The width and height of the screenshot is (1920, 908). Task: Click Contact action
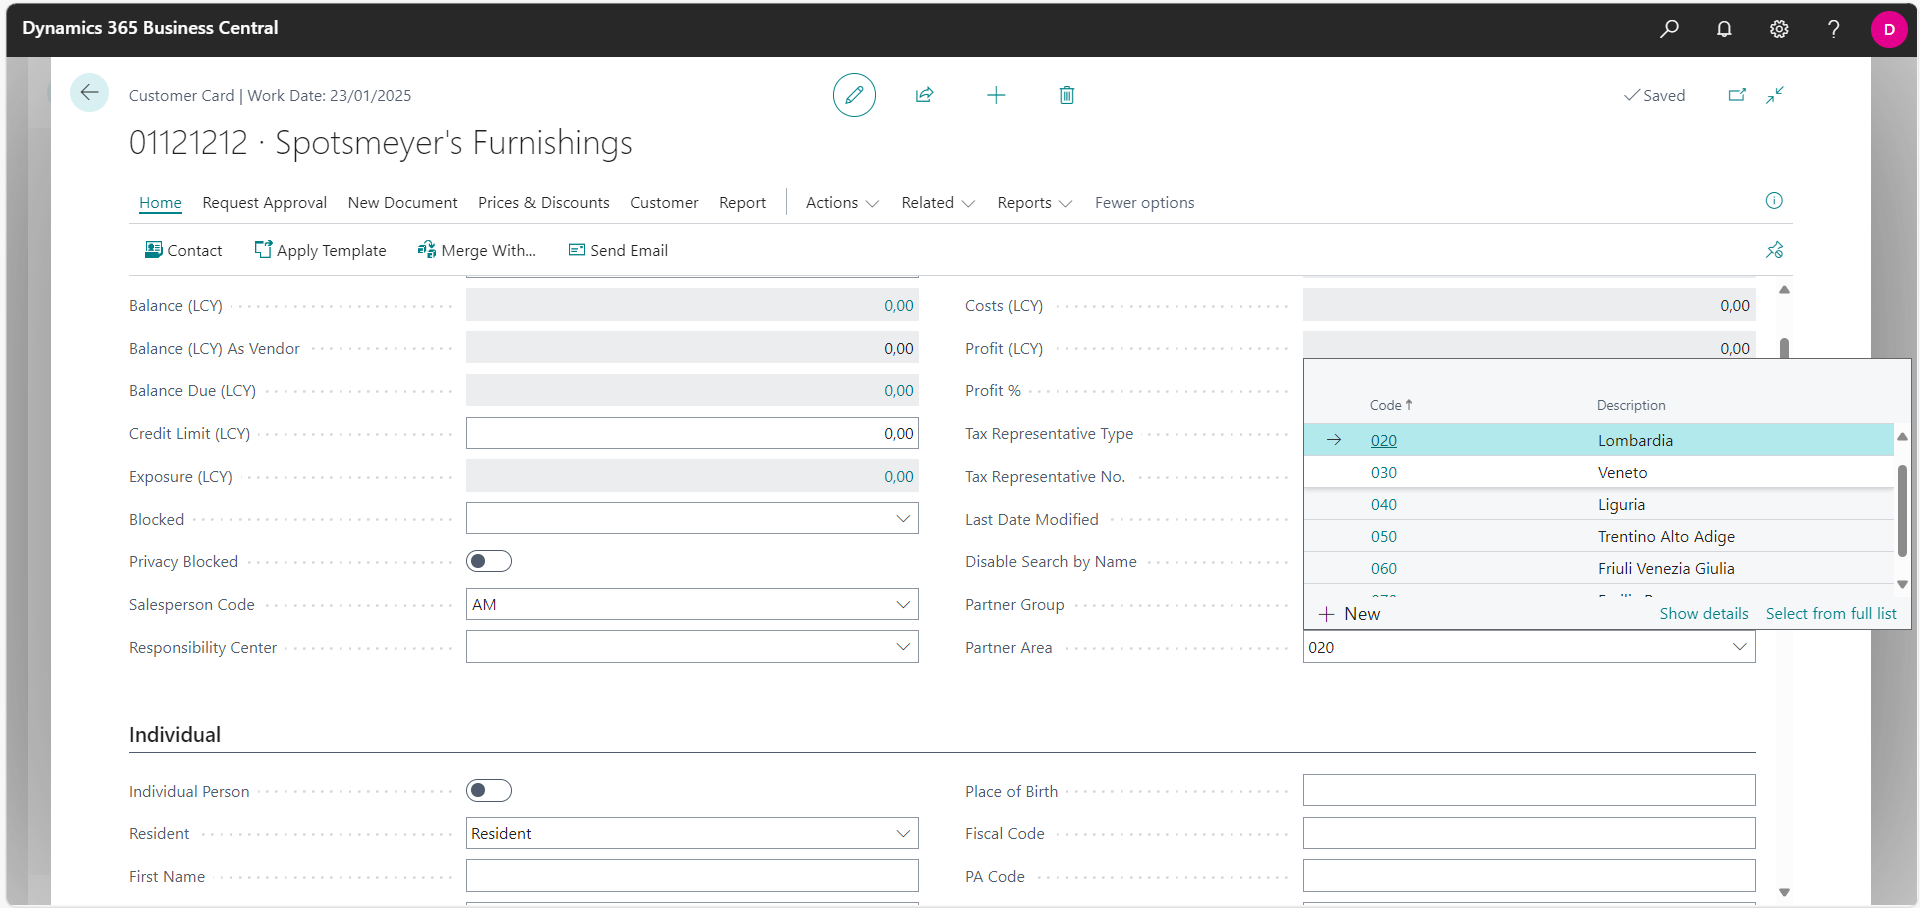(x=183, y=250)
